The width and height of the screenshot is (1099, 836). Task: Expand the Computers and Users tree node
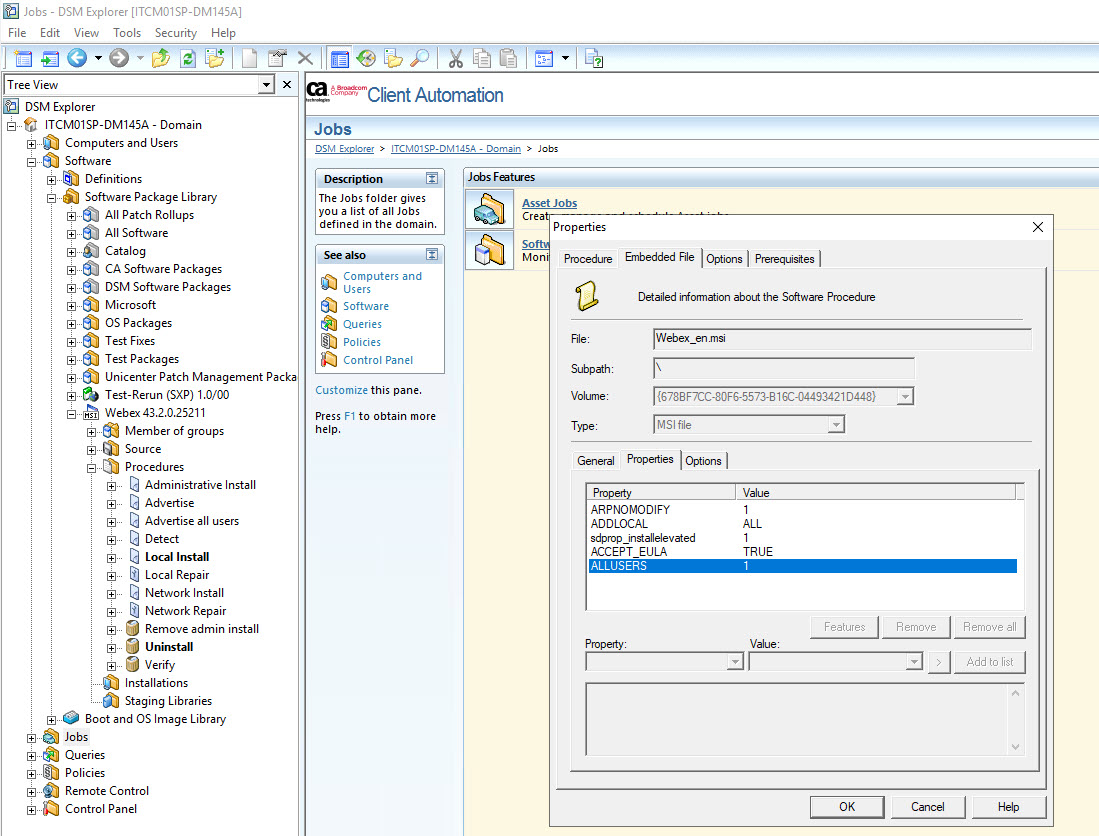[32, 144]
